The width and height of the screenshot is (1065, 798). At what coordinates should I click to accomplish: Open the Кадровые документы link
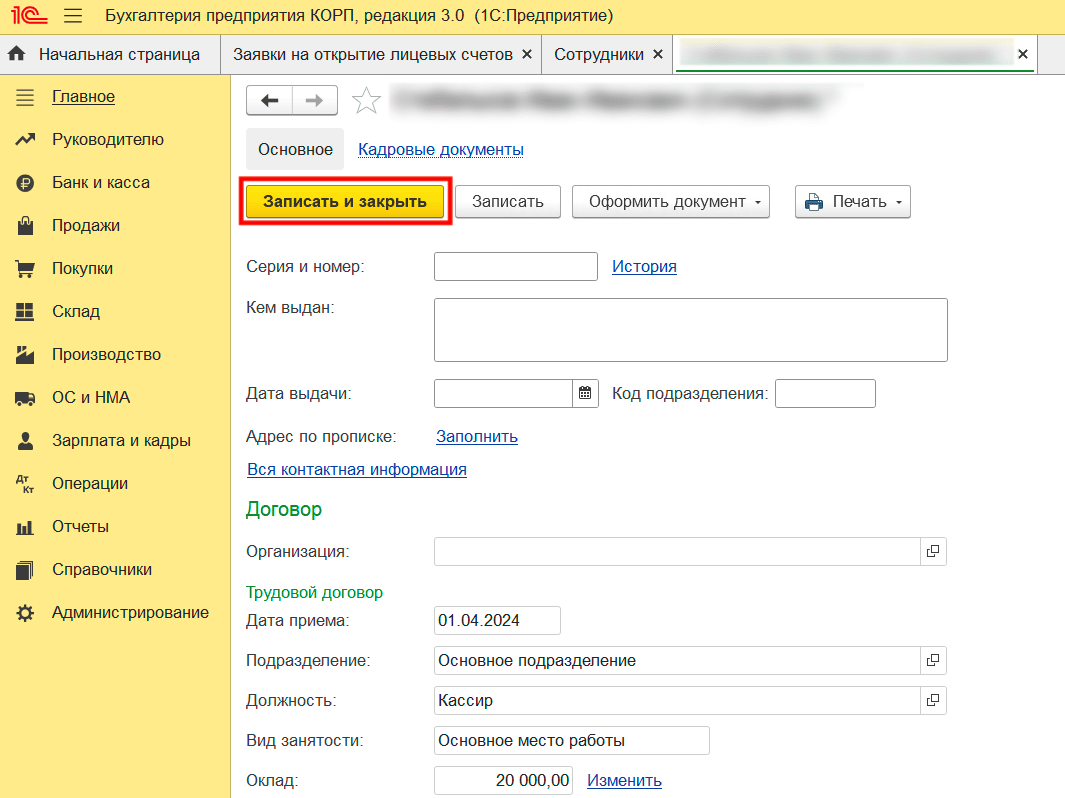[x=440, y=149]
